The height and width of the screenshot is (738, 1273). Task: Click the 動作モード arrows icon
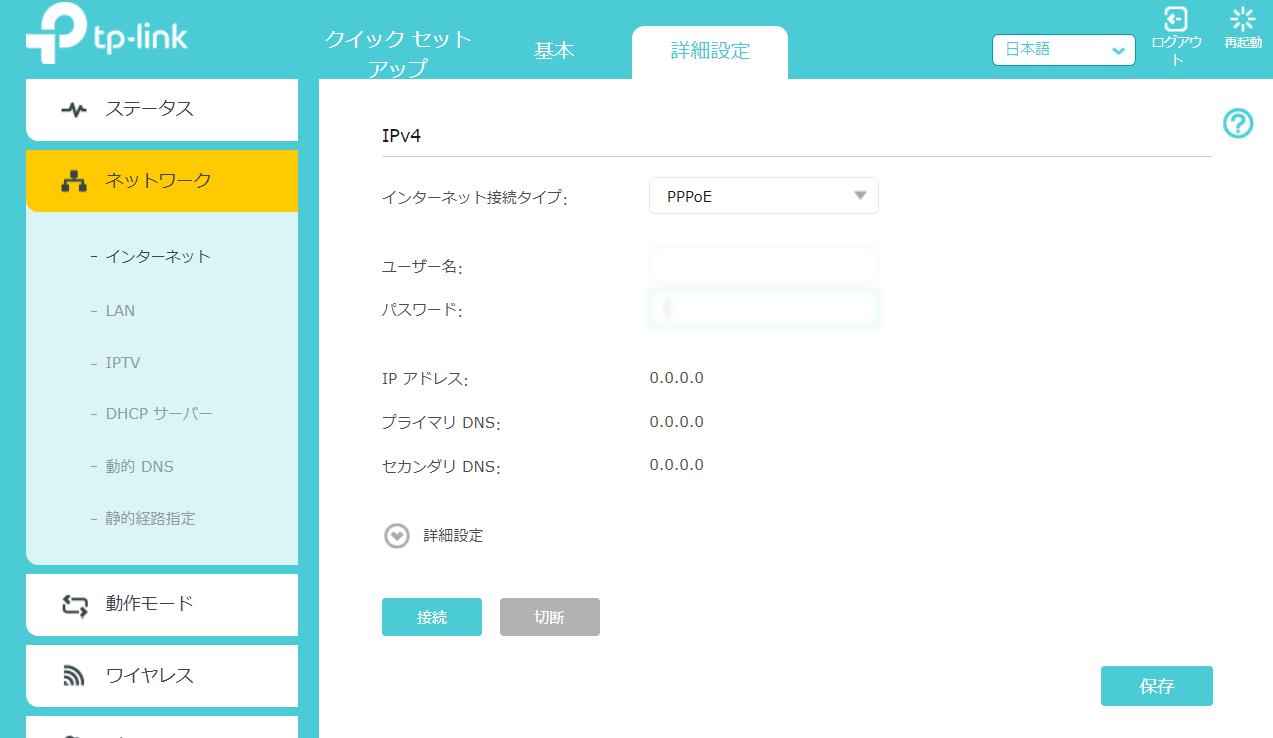[x=74, y=604]
